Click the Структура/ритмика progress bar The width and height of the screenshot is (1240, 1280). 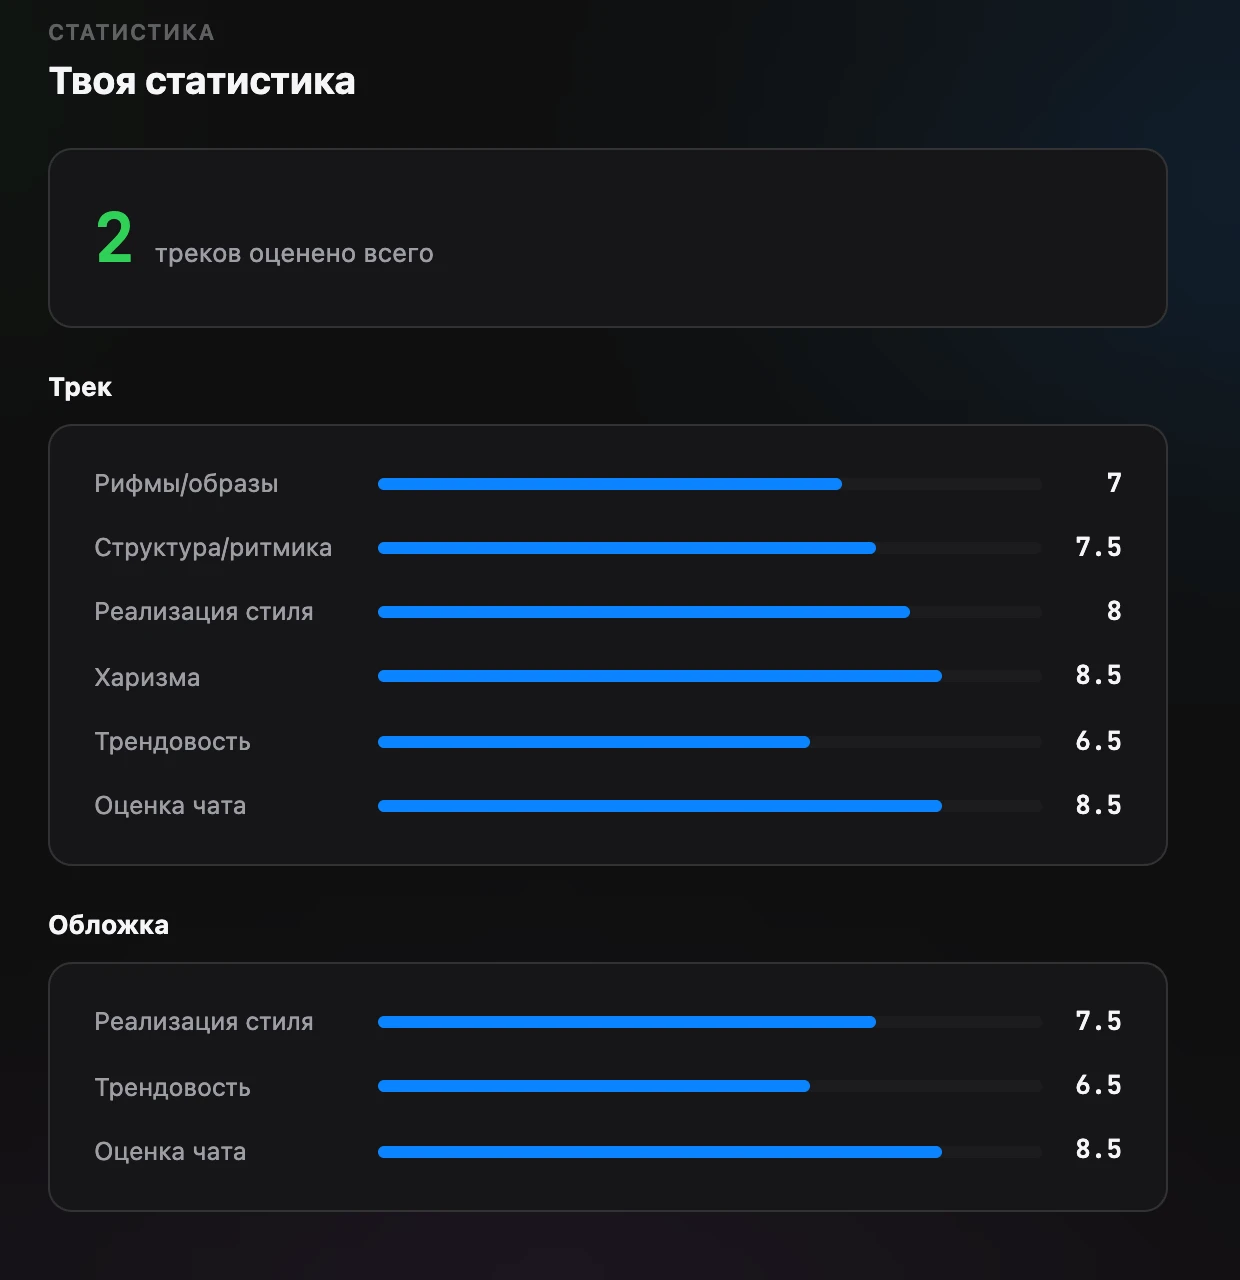pyautogui.click(x=710, y=548)
